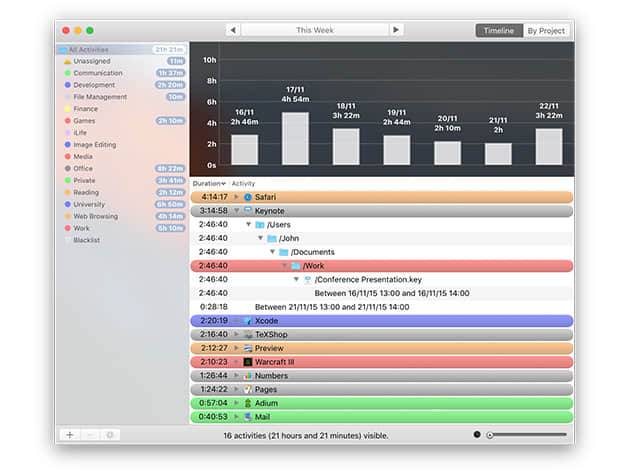Click the All Activities folder icon
This screenshot has width=630, height=473.
click(63, 49)
